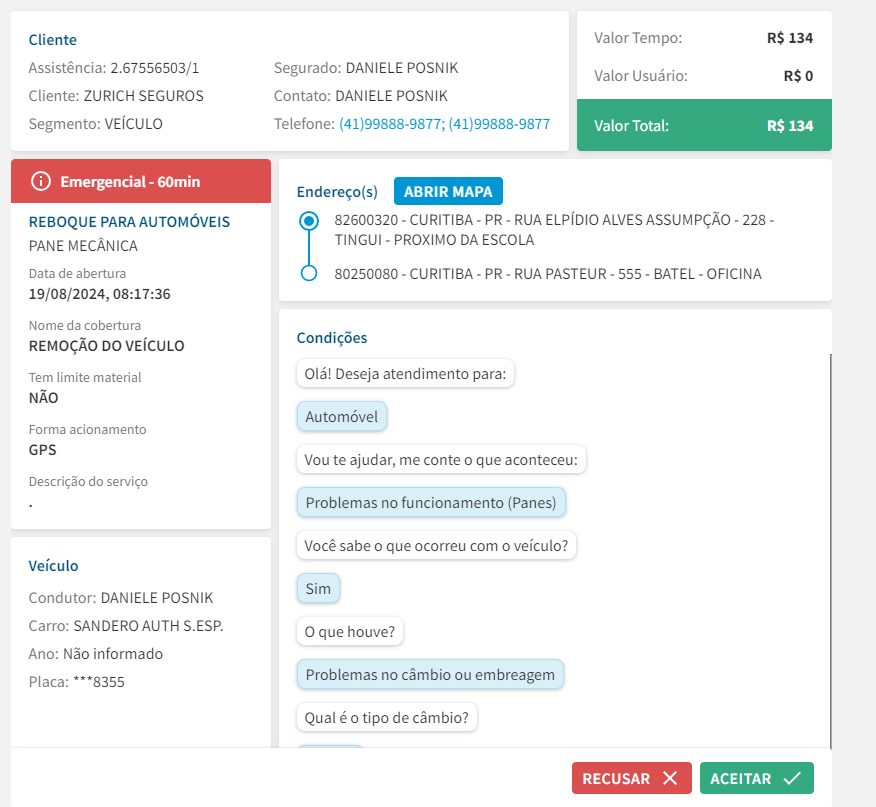The width and height of the screenshot is (876, 807).
Task: Call the first phone number (41)99888-9877
Action: tap(392, 124)
